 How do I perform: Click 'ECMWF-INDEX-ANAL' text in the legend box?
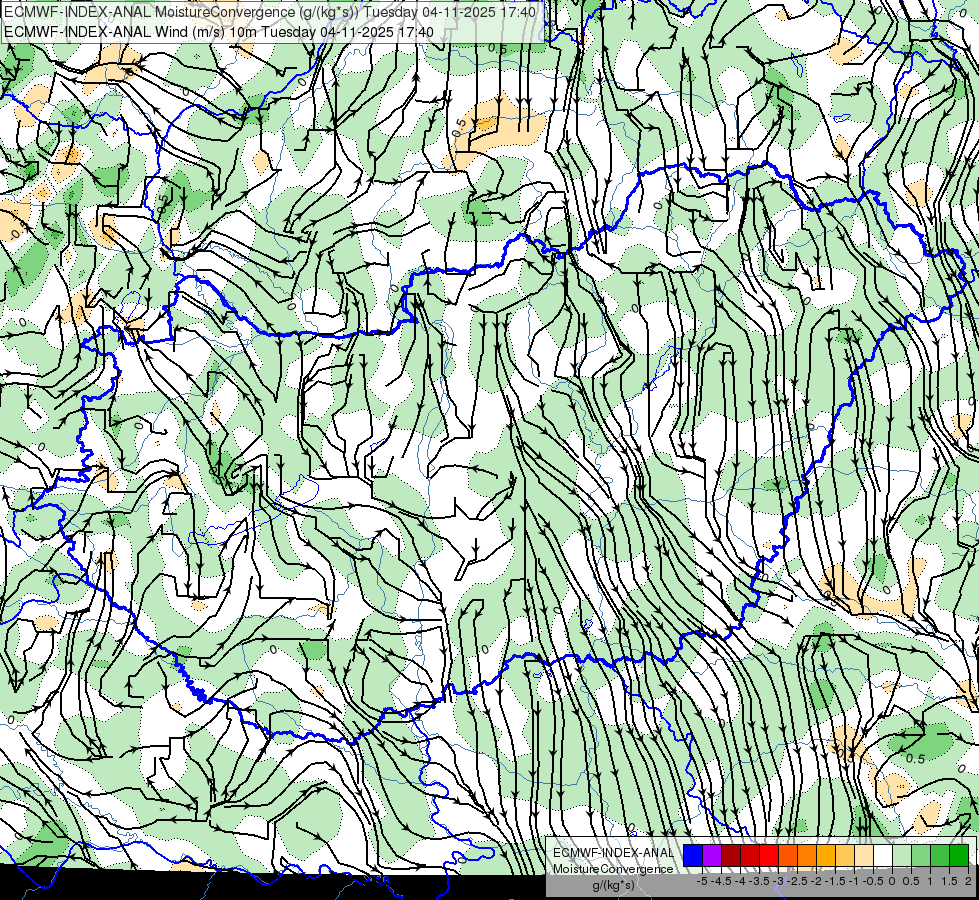click(613, 853)
